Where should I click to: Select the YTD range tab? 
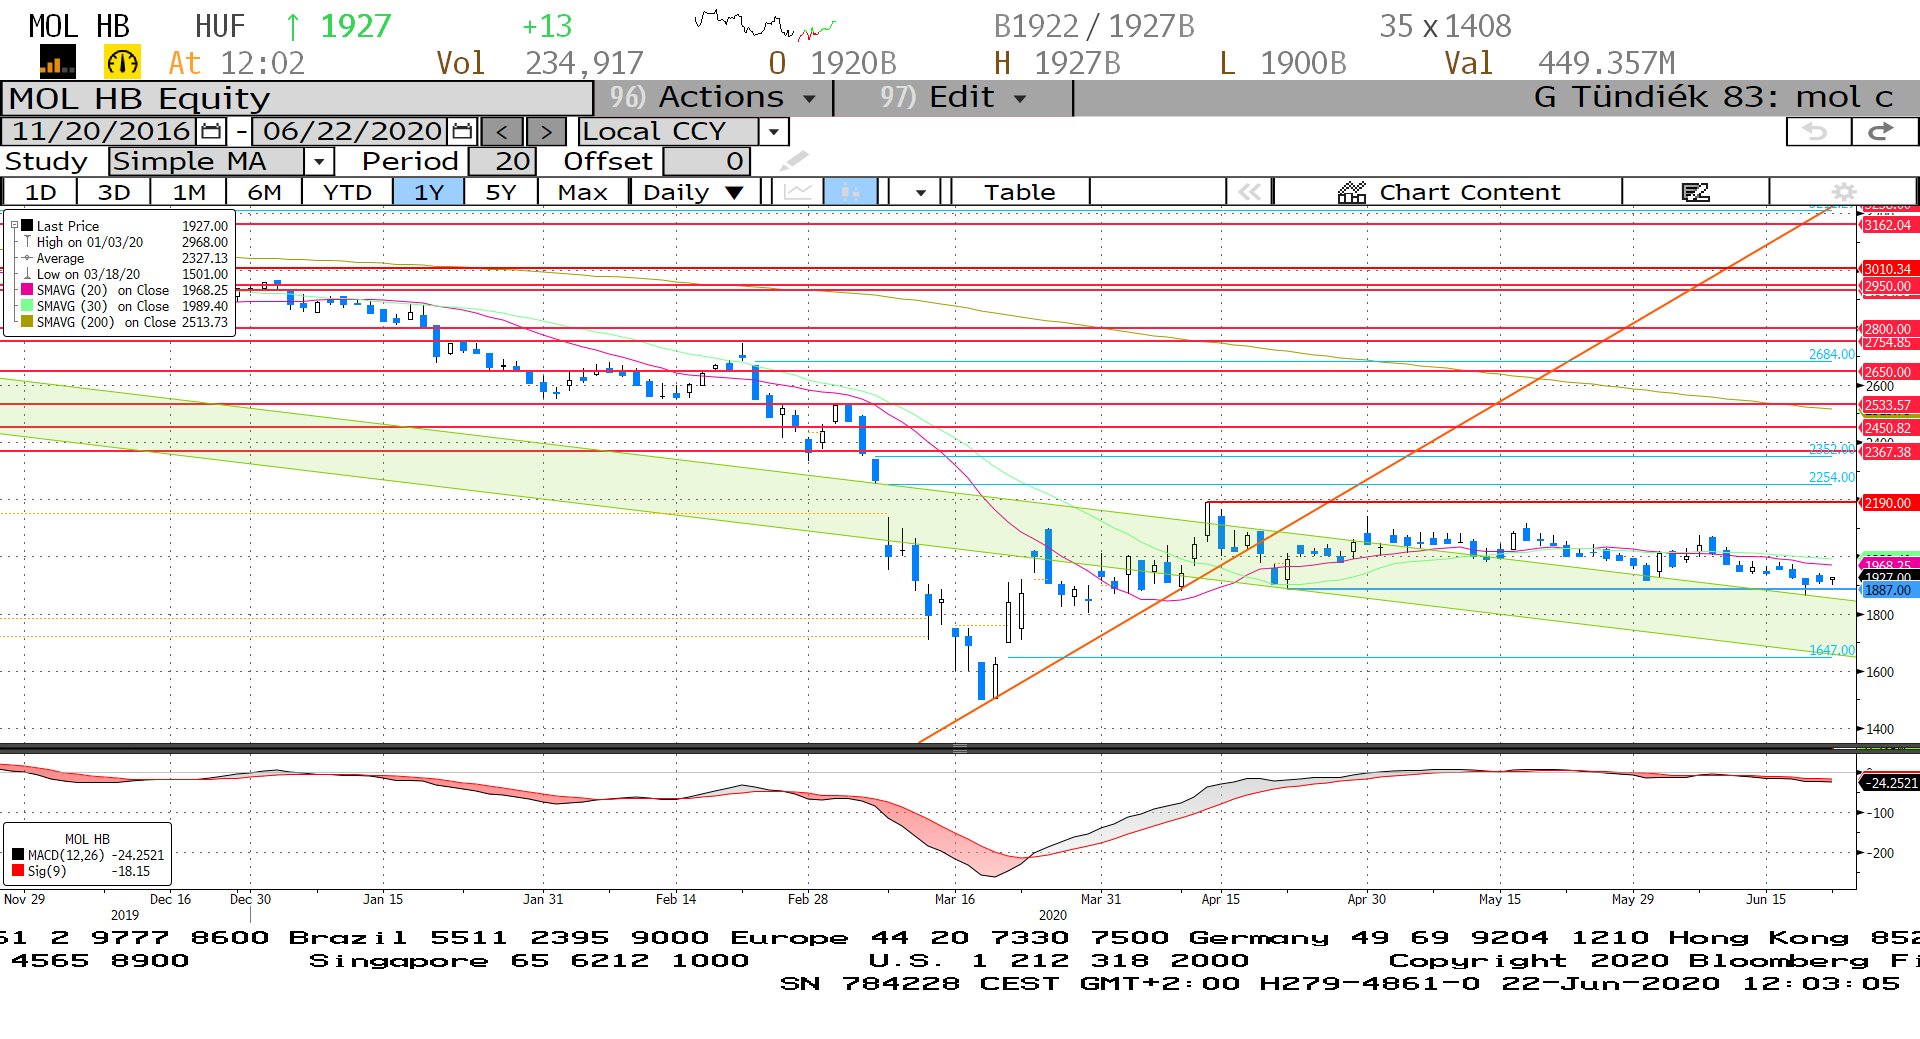pyautogui.click(x=347, y=192)
